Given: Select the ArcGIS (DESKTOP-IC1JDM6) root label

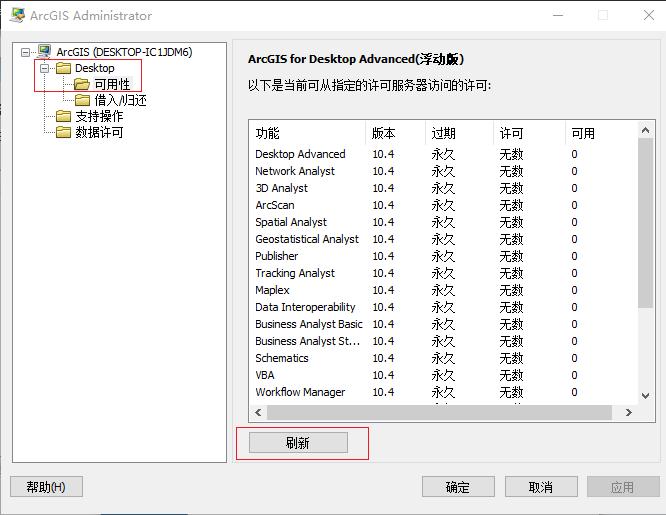Looking at the screenshot, I should (124, 52).
